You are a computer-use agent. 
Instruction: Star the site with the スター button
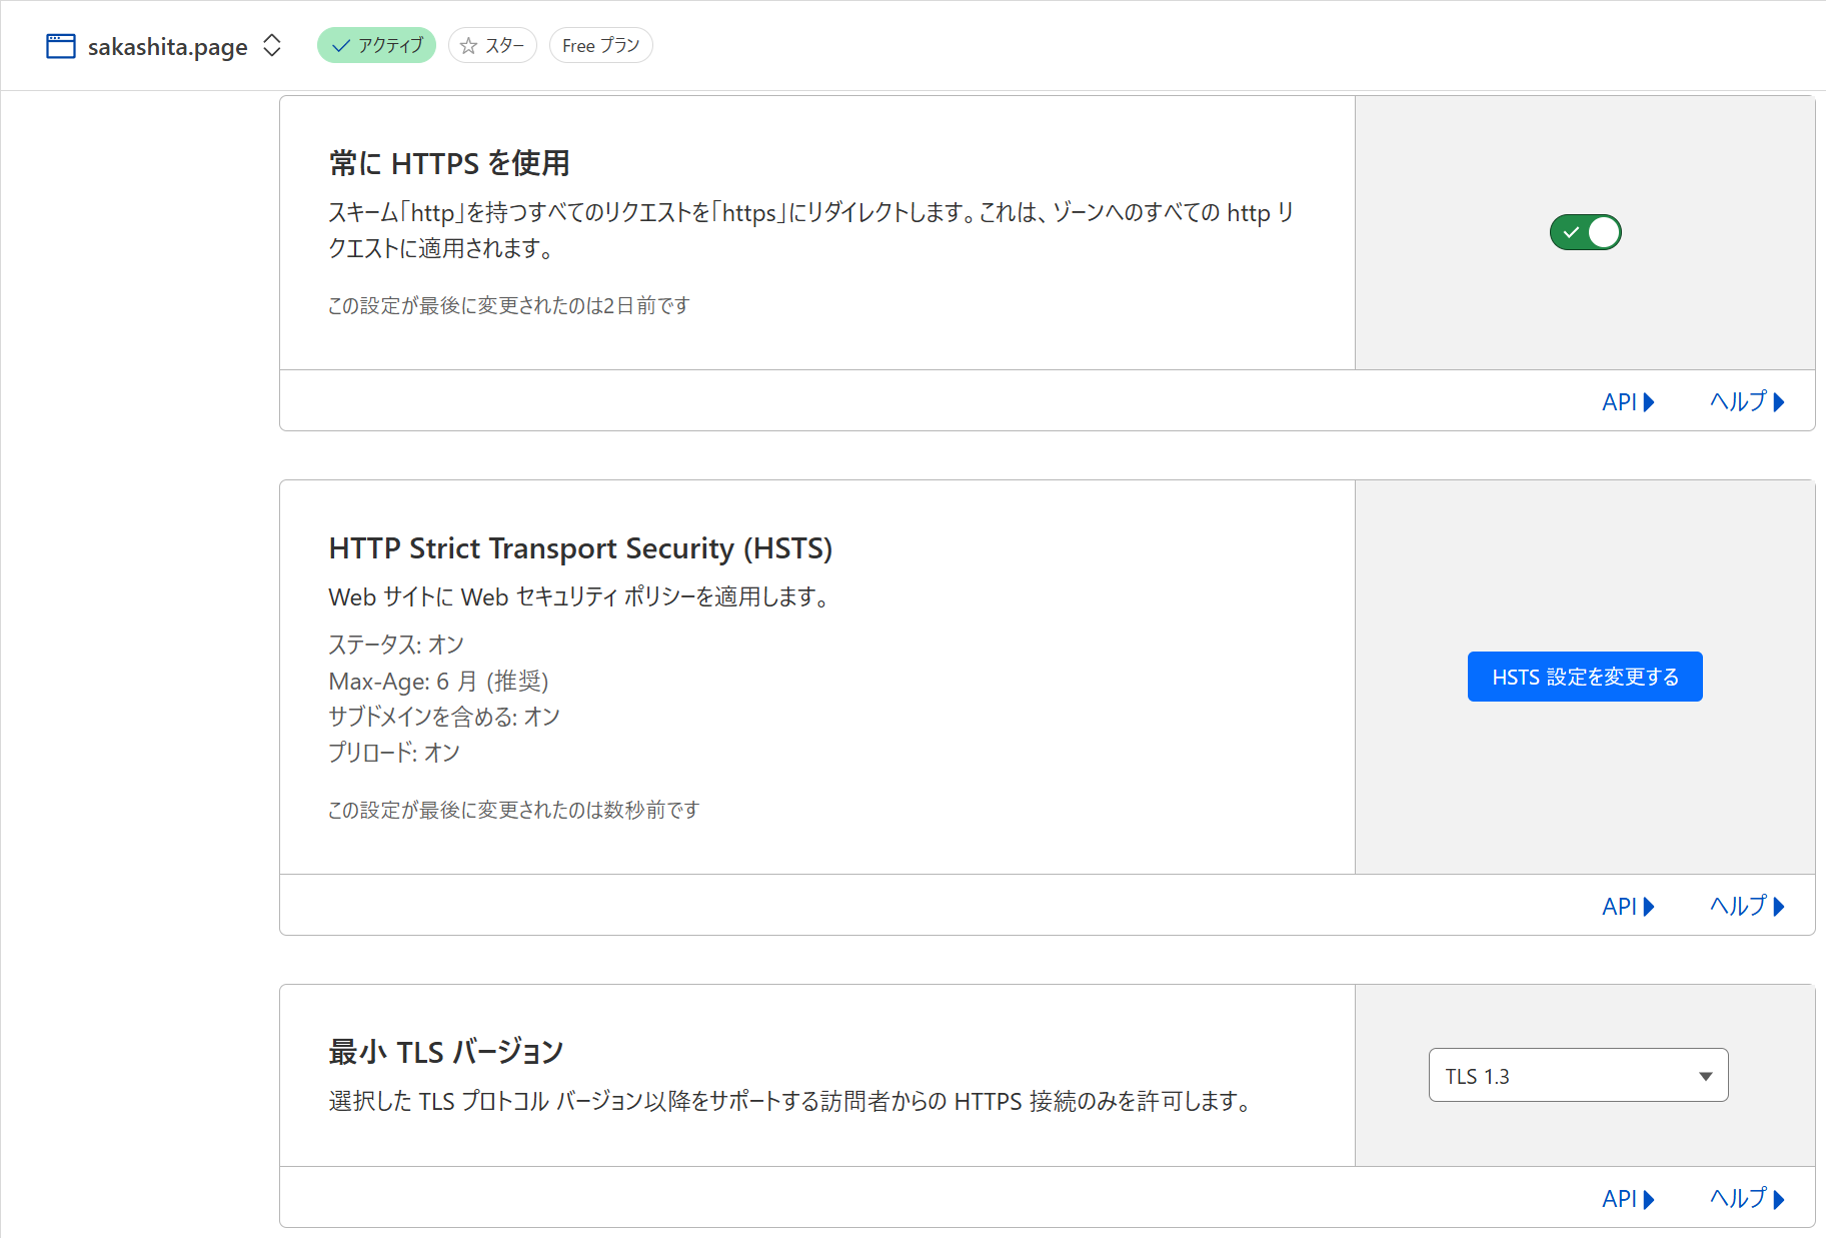pyautogui.click(x=492, y=45)
